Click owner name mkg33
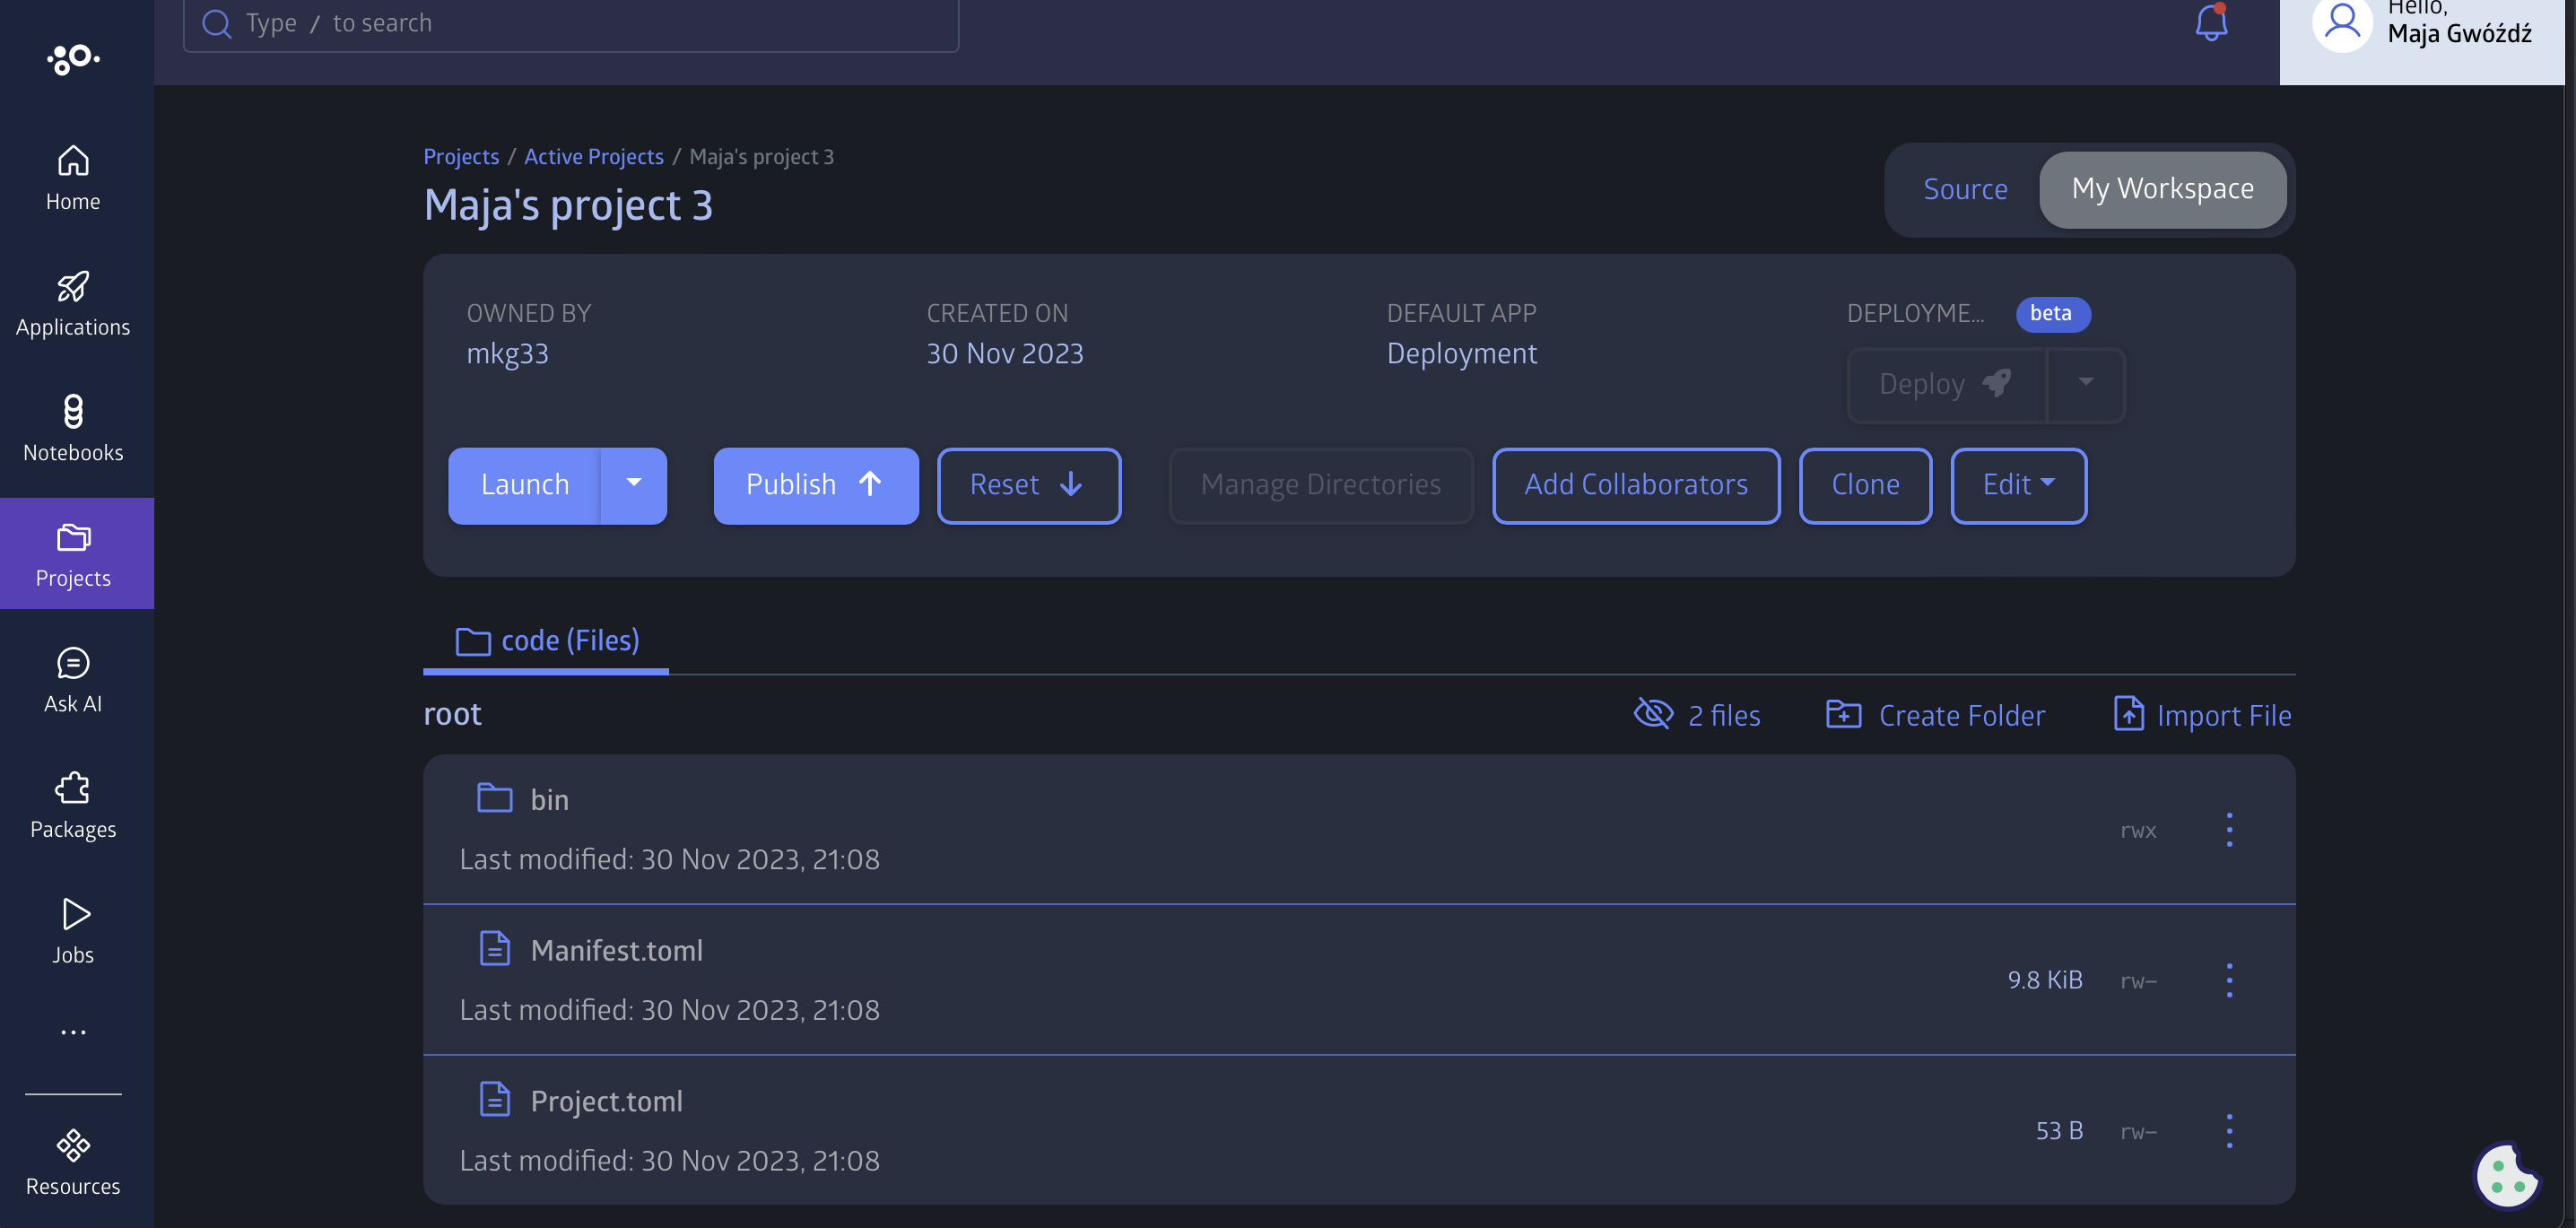Screen dimensions: 2576x1228 coord(507,353)
